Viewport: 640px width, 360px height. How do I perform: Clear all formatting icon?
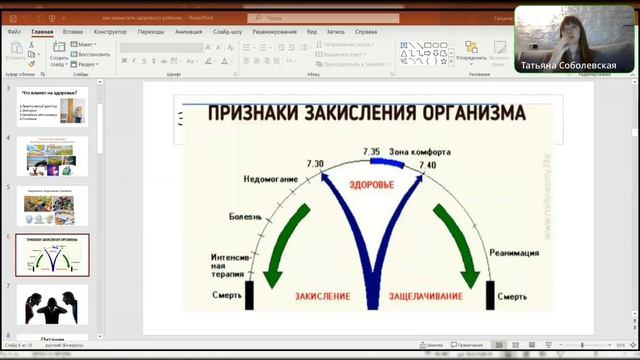click(x=230, y=48)
